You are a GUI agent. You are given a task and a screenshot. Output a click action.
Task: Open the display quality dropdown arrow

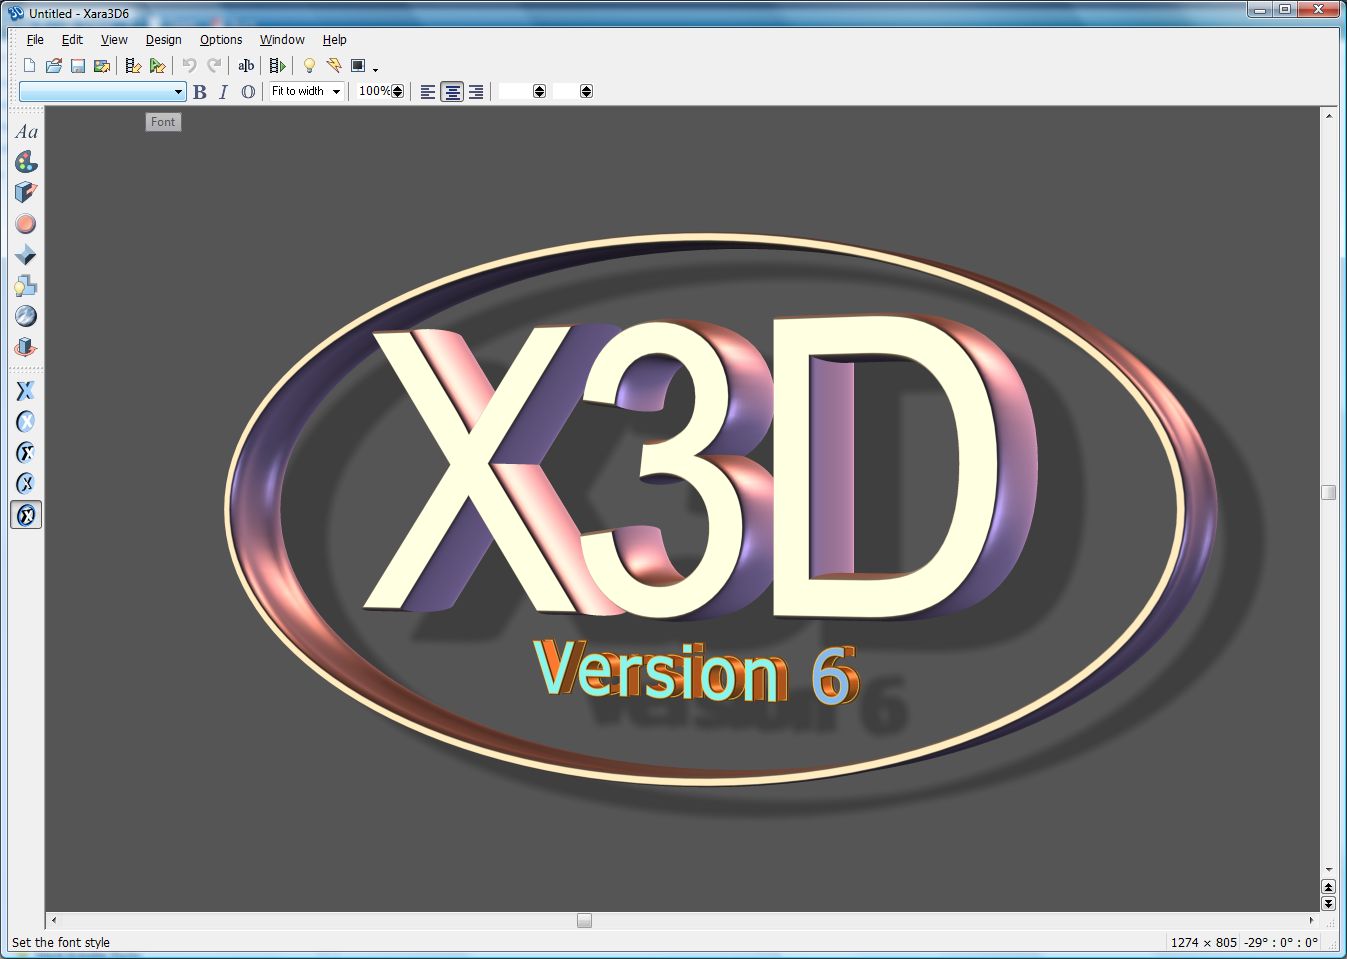375,70
